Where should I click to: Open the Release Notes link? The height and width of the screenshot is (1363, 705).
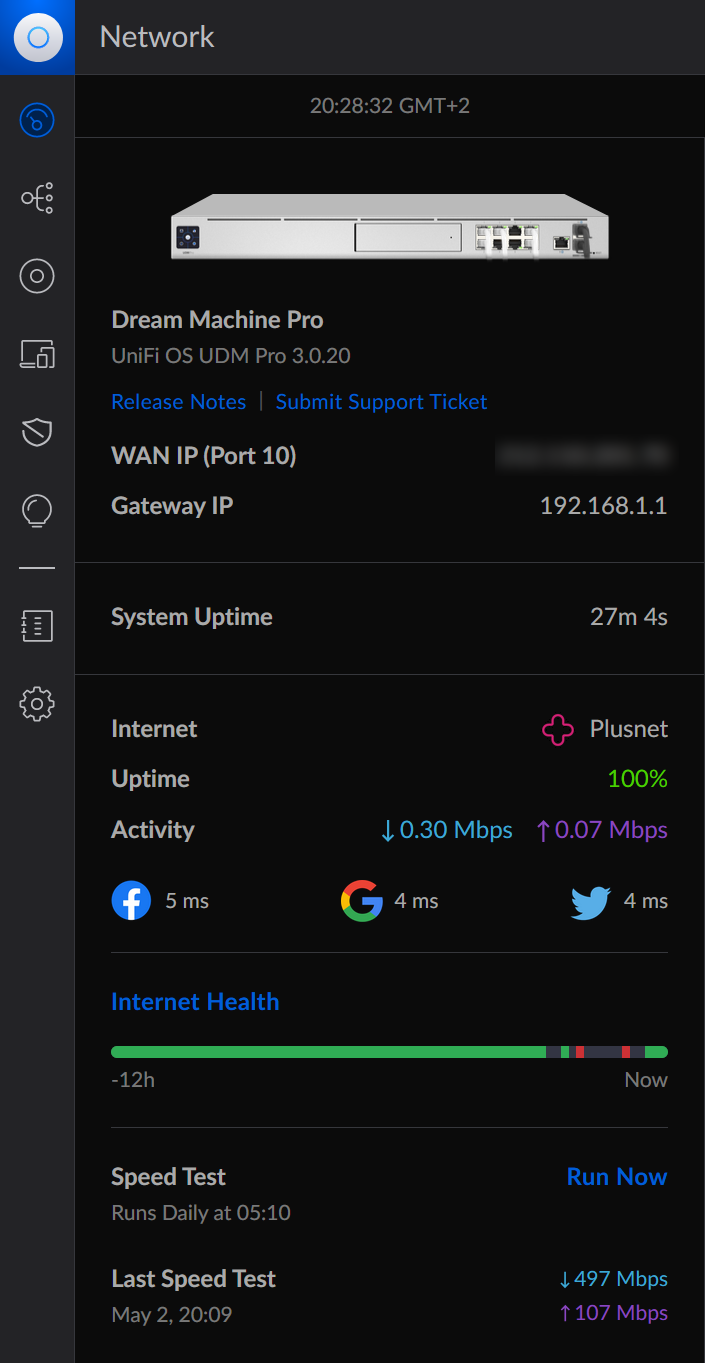click(178, 402)
